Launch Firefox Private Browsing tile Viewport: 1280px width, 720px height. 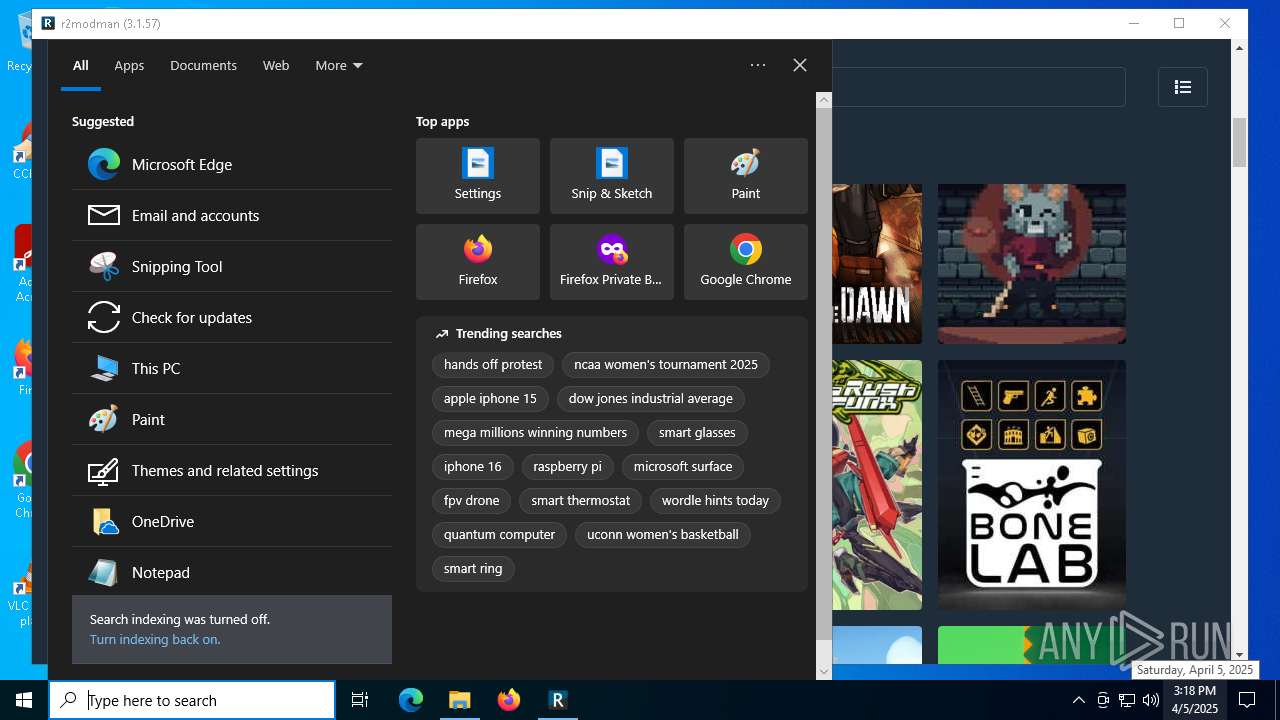tap(612, 262)
